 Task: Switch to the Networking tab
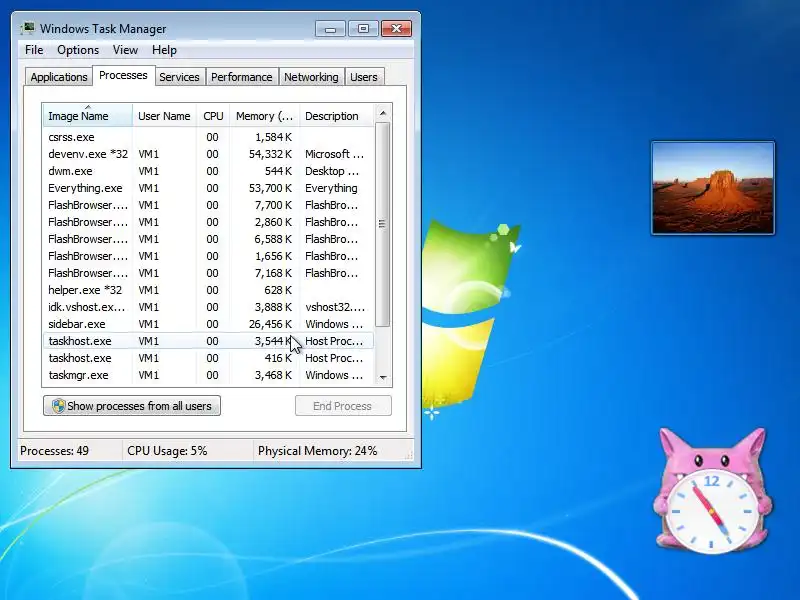point(311,77)
